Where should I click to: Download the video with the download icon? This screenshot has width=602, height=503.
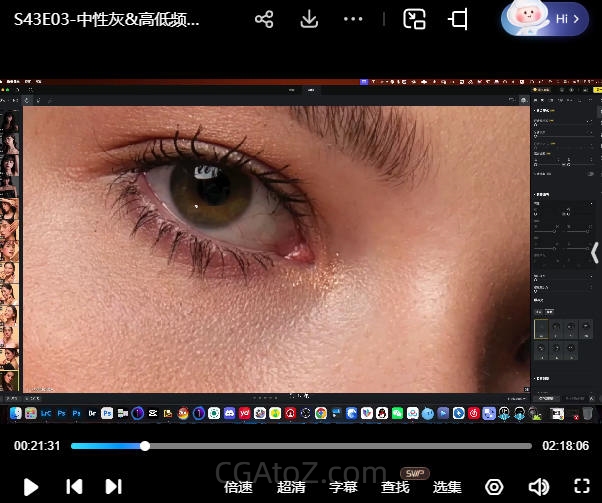point(309,19)
